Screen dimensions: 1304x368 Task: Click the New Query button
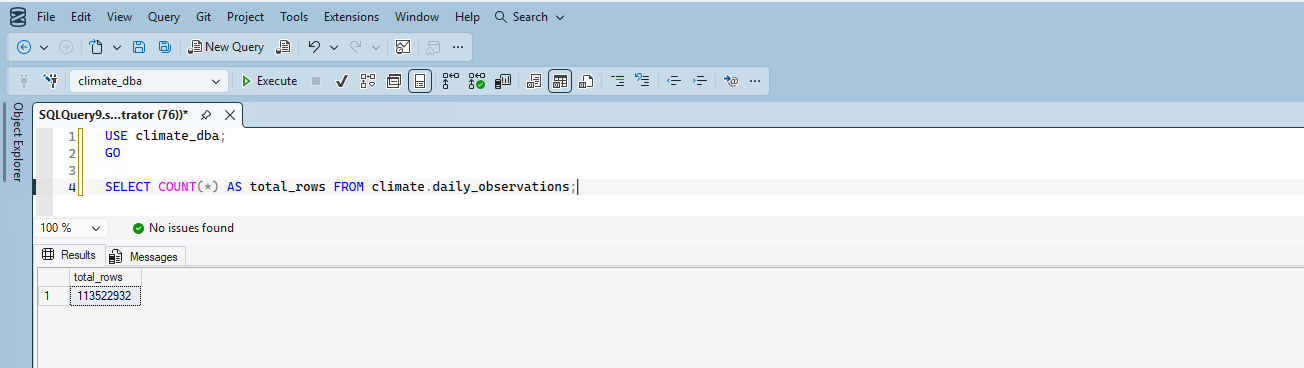(x=226, y=47)
